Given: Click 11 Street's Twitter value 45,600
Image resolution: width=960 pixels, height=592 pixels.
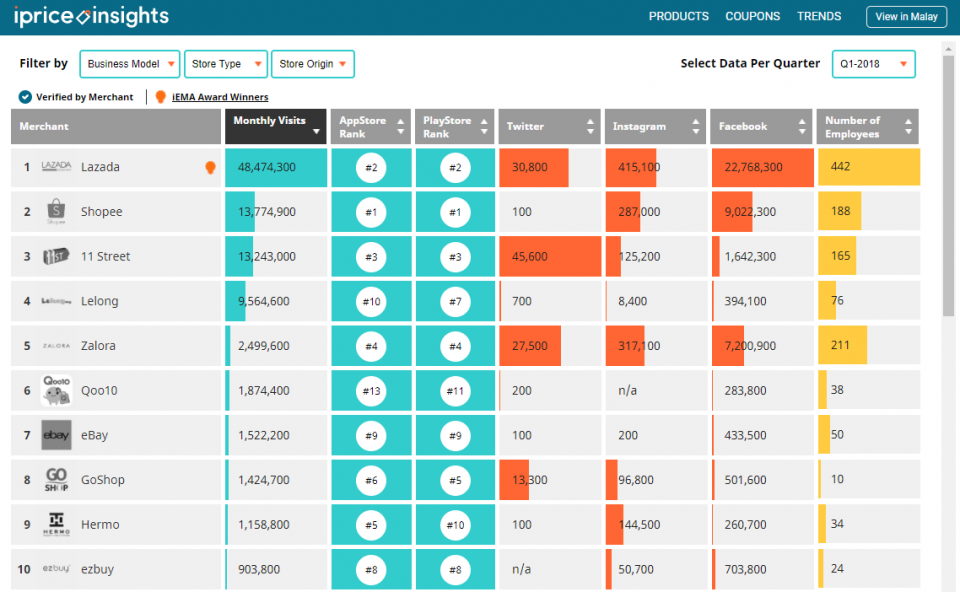Looking at the screenshot, I should 530,257.
